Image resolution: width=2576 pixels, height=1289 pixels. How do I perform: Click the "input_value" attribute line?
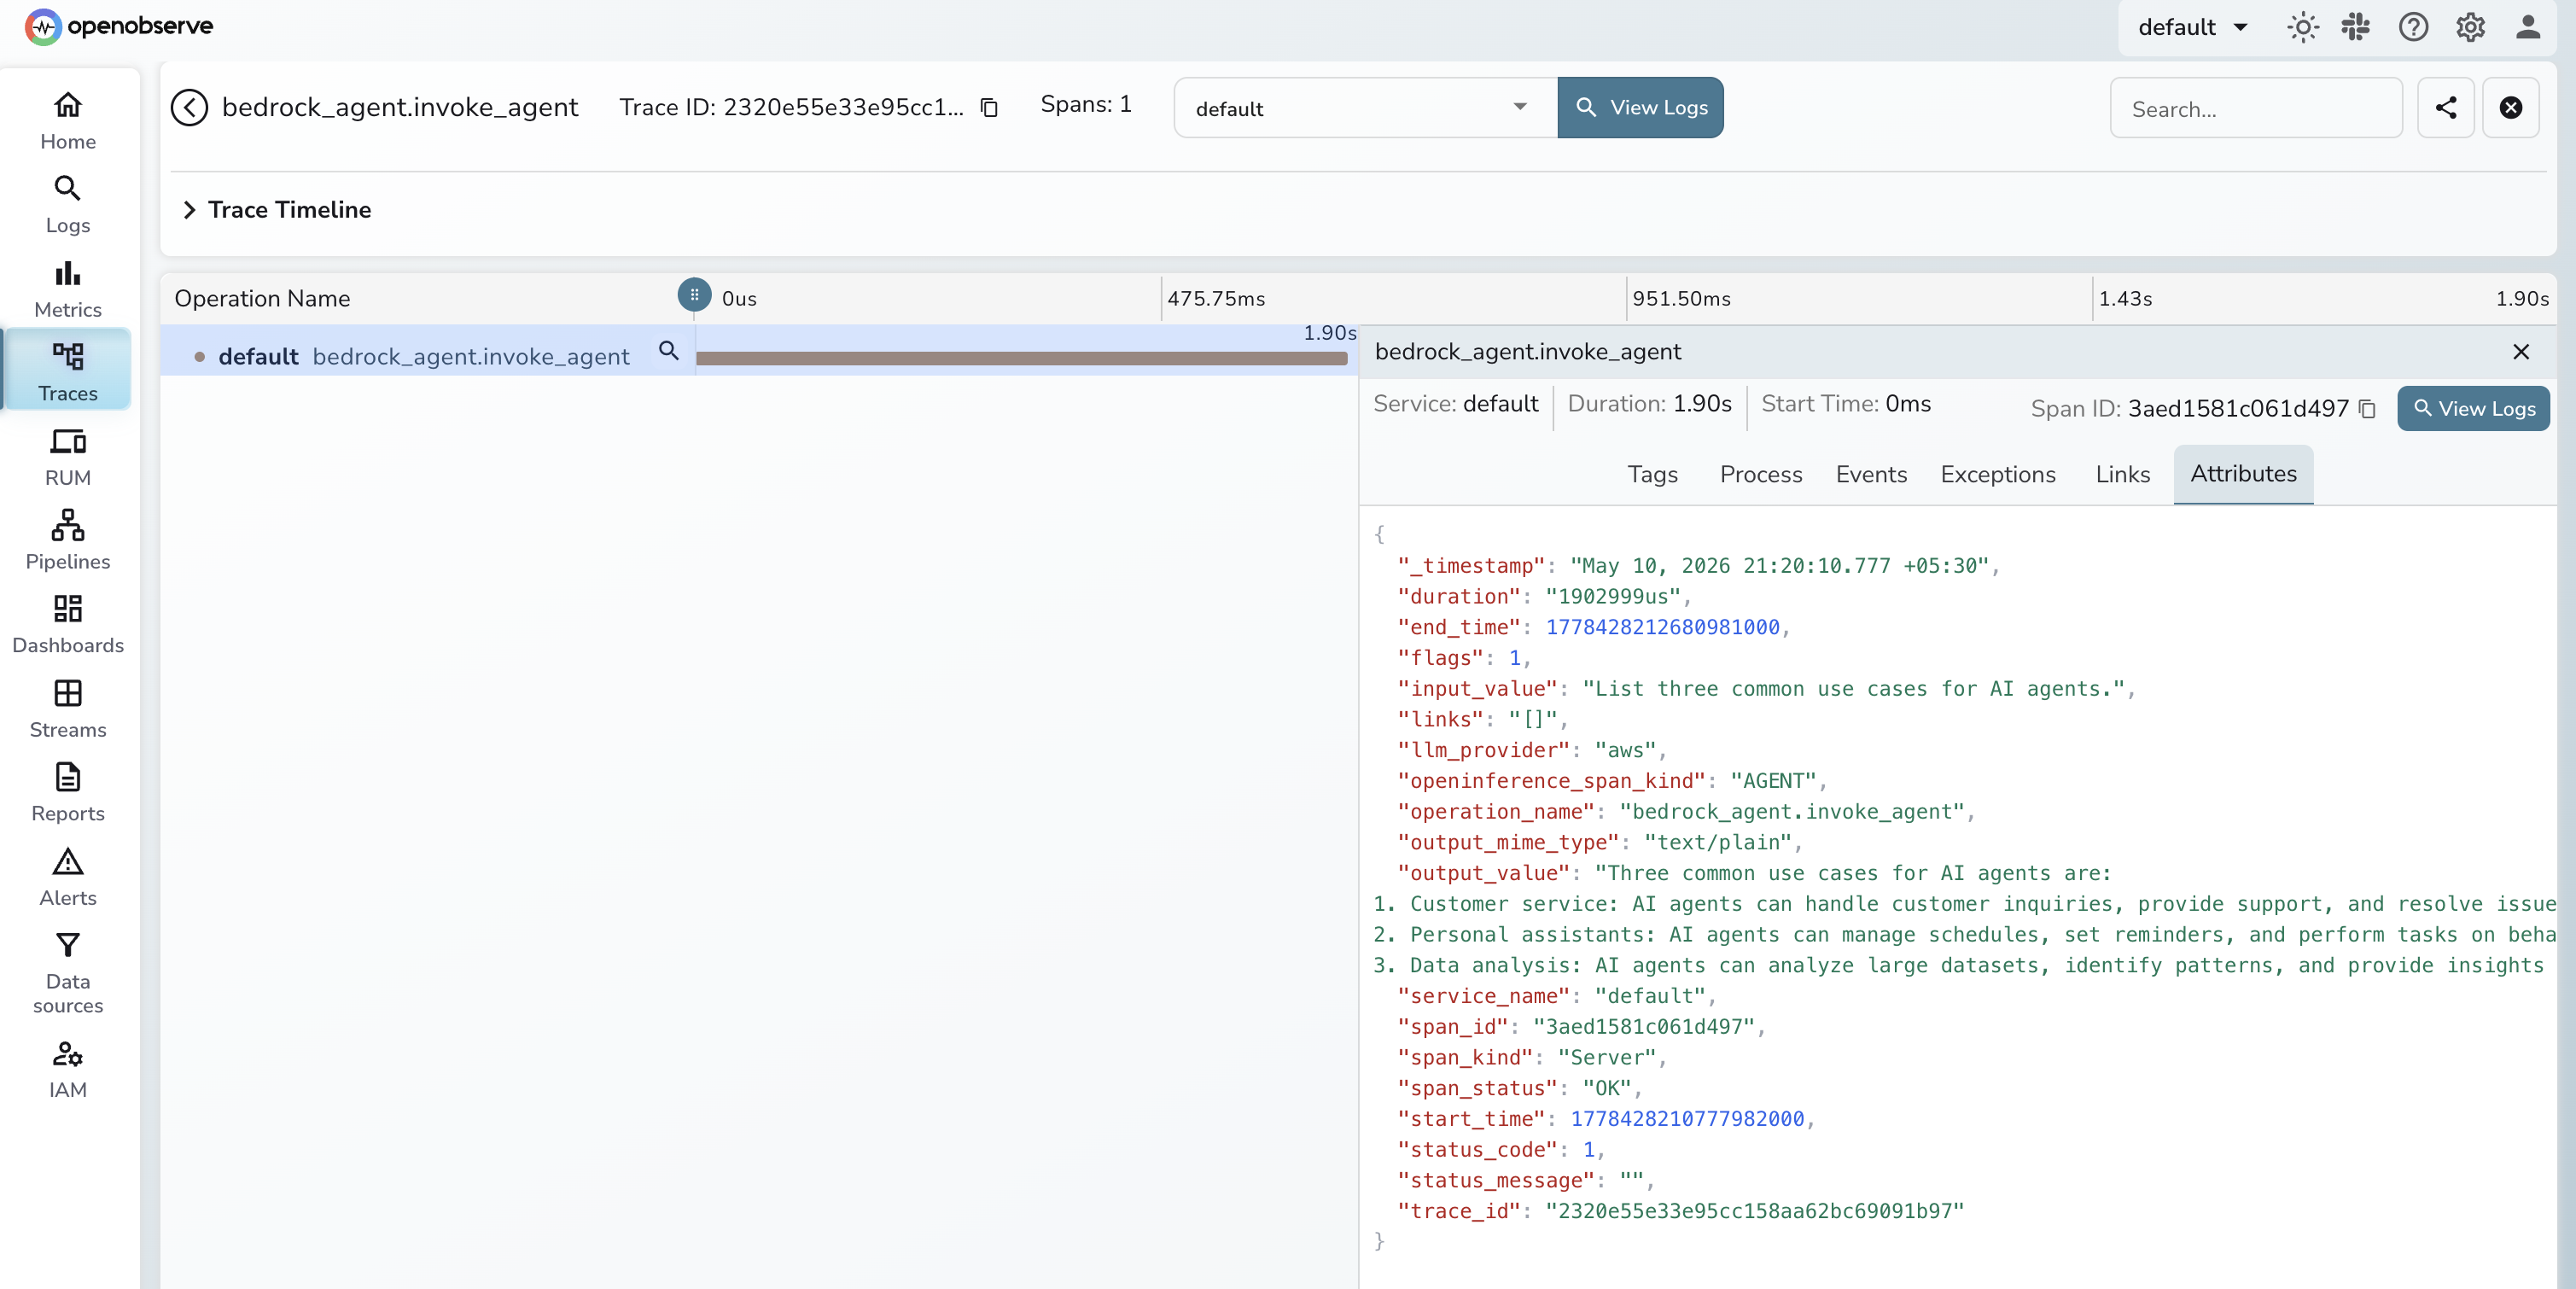1766,688
